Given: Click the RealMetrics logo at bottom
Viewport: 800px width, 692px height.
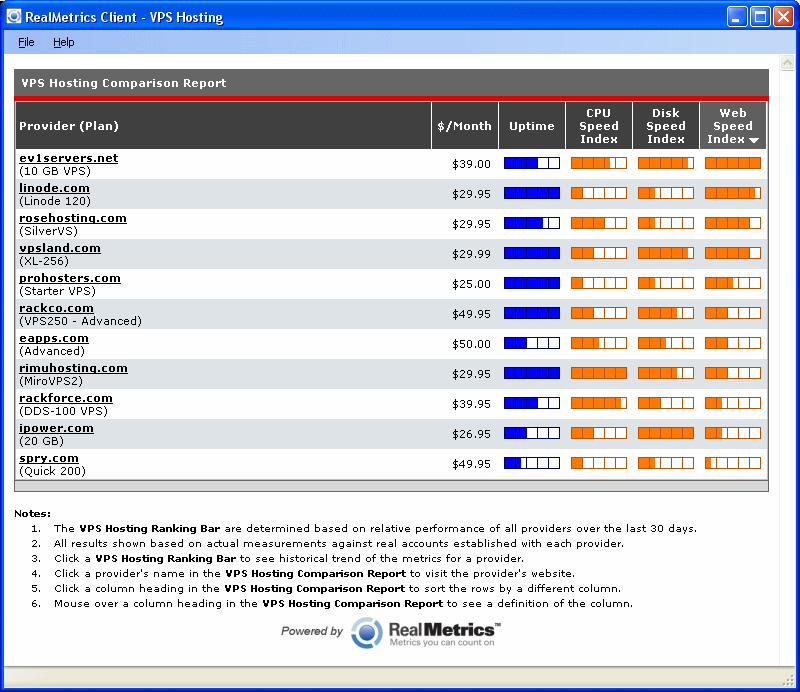Looking at the screenshot, I should [x=426, y=633].
